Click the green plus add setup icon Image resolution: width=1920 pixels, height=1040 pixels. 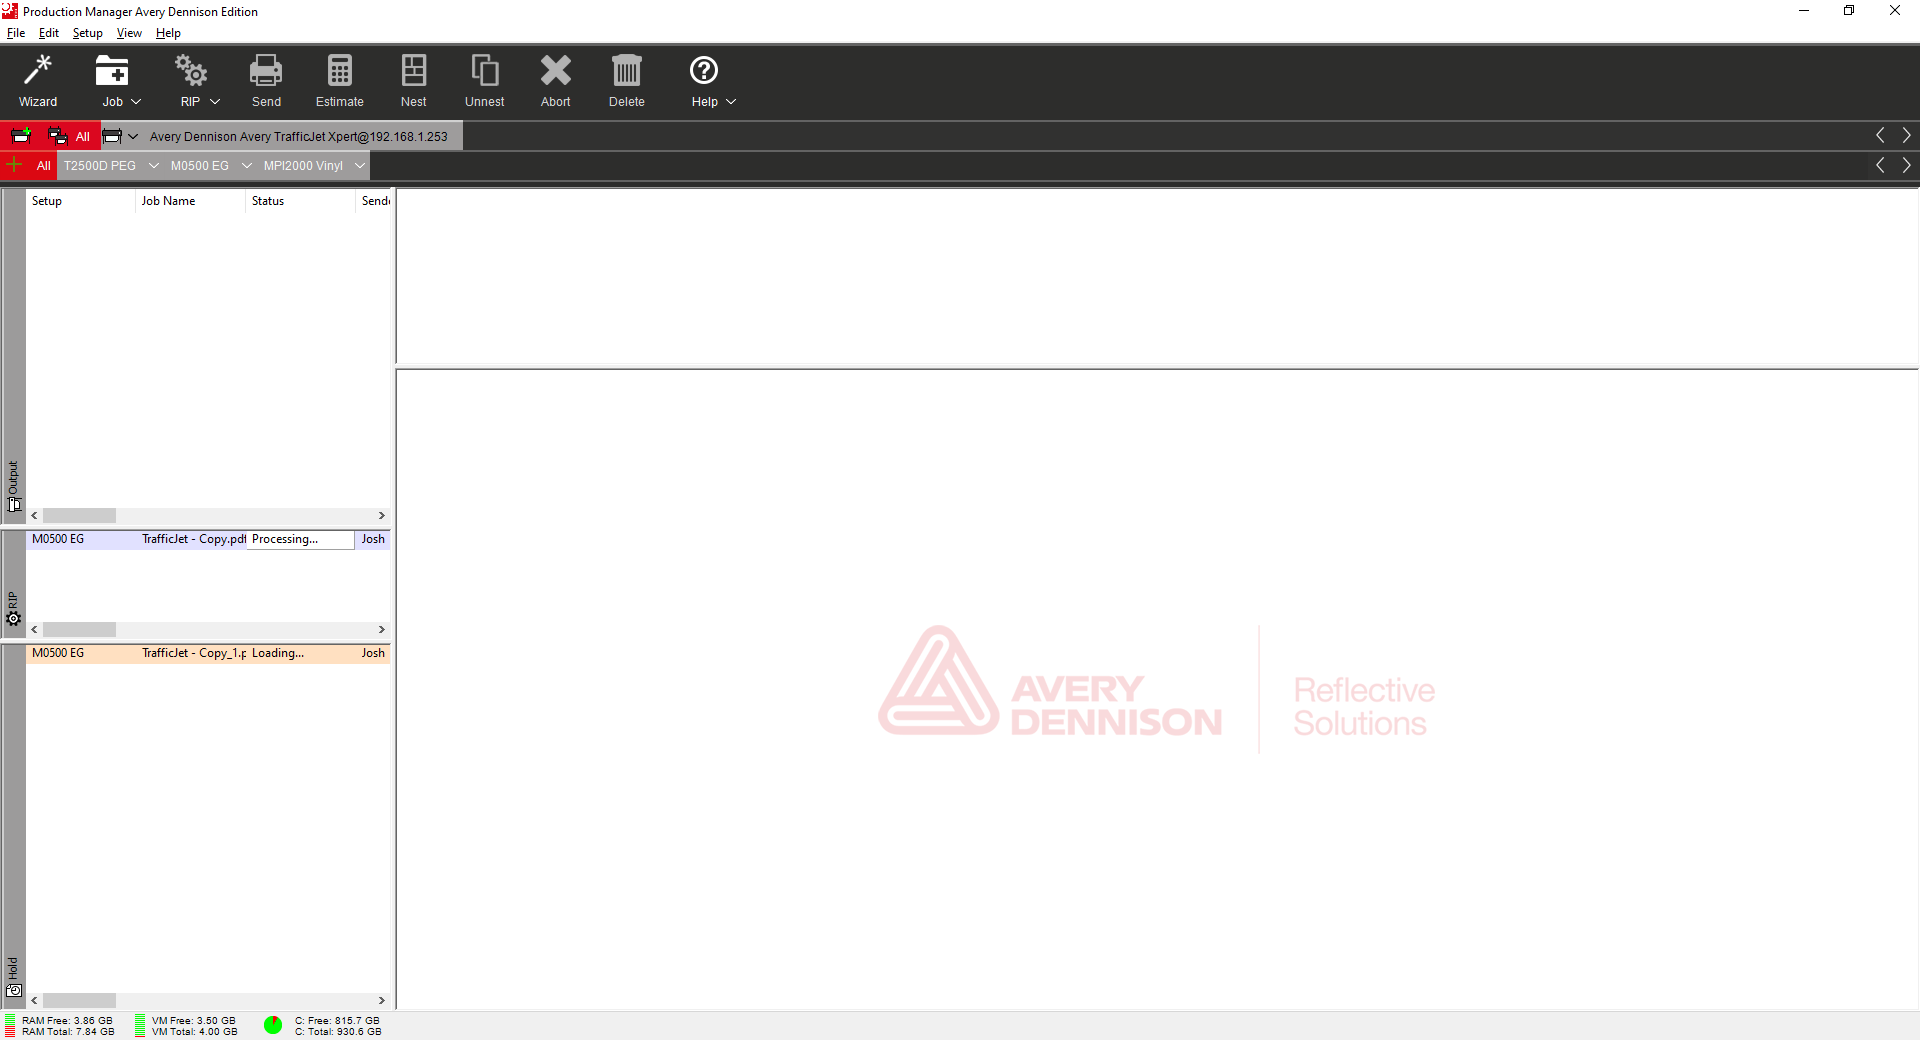(x=14, y=165)
